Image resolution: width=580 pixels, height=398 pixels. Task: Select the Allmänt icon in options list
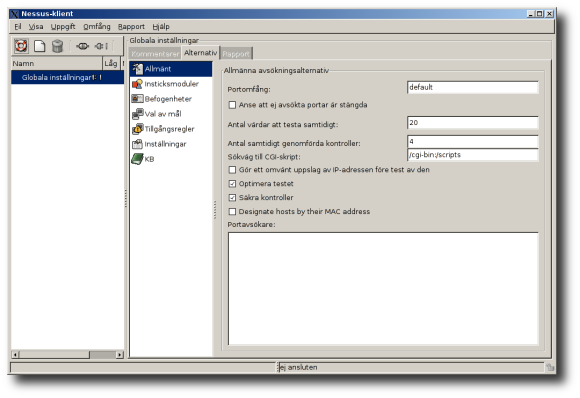click(x=137, y=69)
